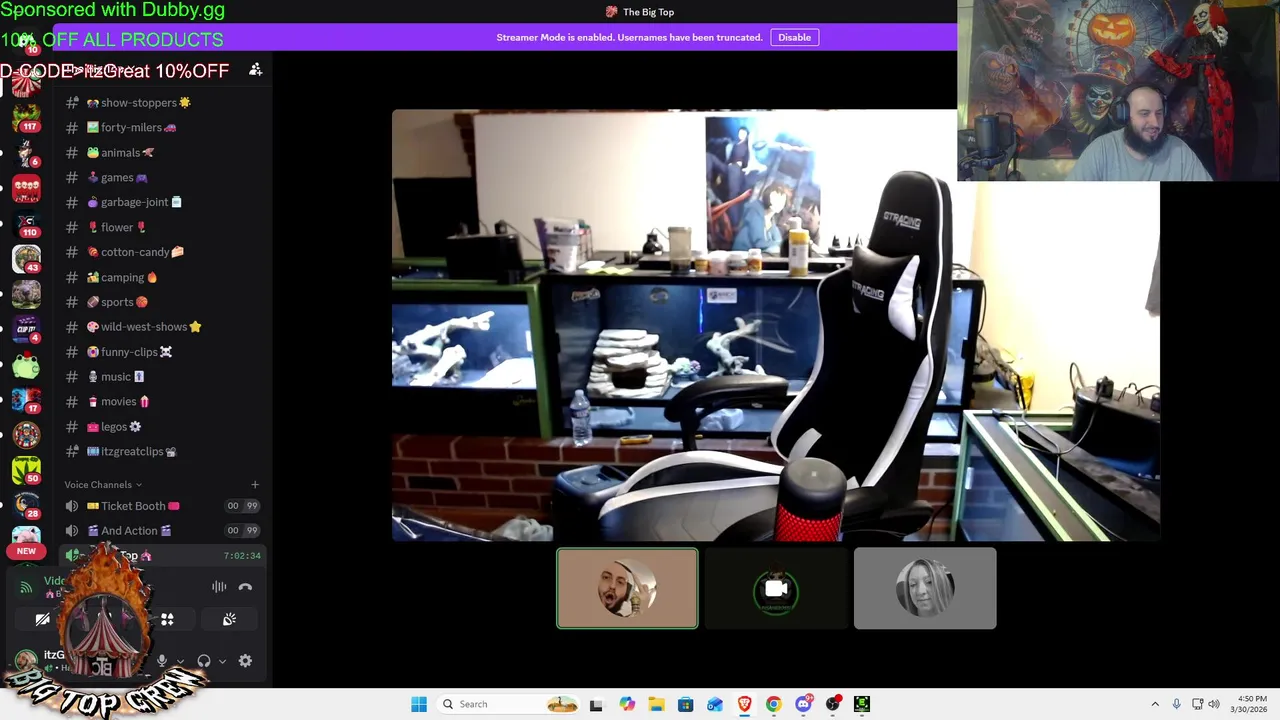The width and height of the screenshot is (1280, 720).
Task: Open the server icon with the 117 badge
Action: (27, 117)
